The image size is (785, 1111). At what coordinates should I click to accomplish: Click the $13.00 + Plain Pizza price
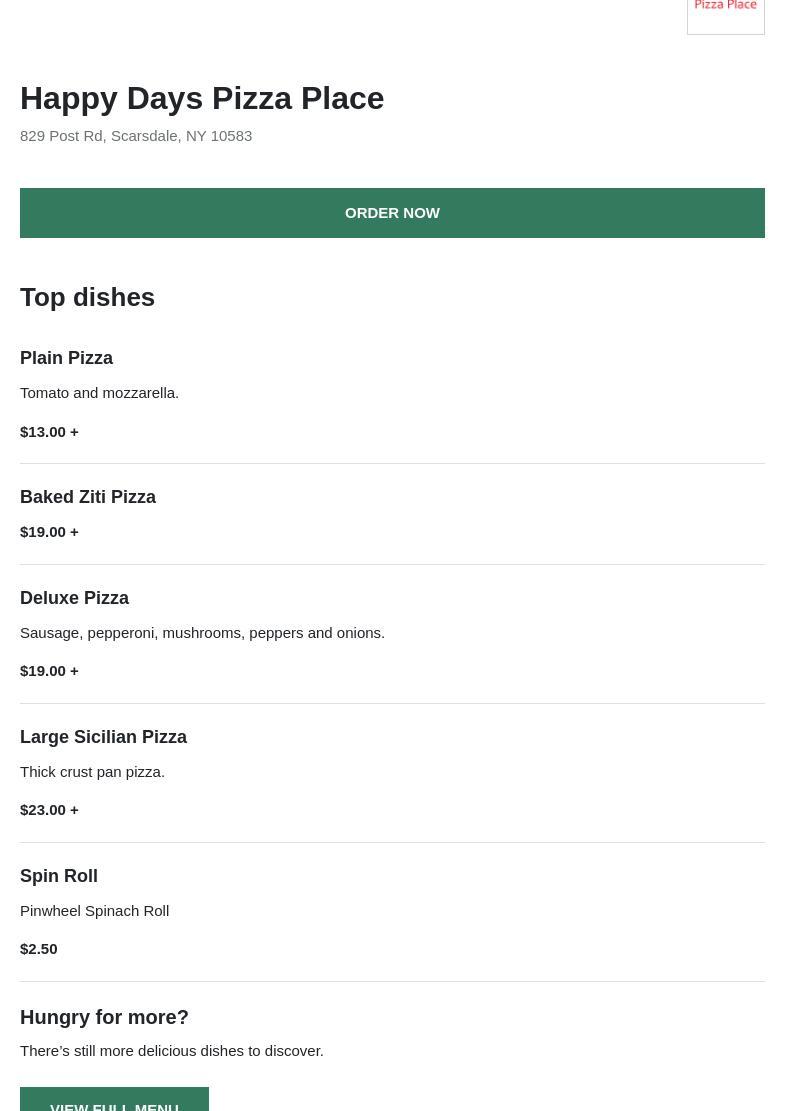49,431
